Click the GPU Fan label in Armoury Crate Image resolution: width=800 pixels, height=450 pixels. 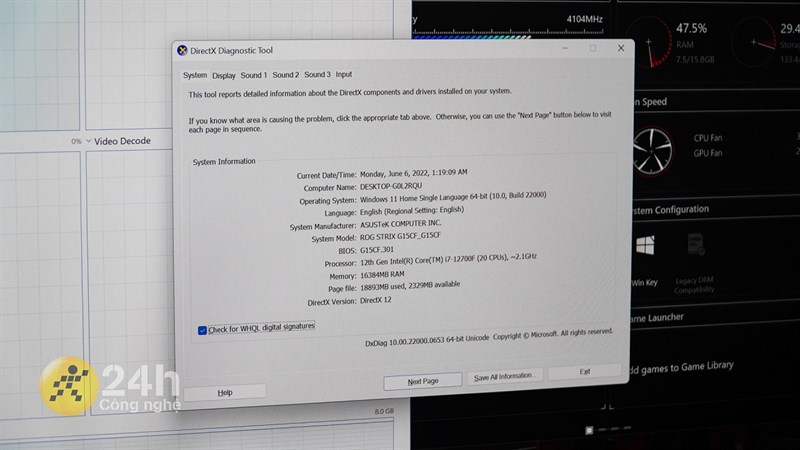click(708, 153)
